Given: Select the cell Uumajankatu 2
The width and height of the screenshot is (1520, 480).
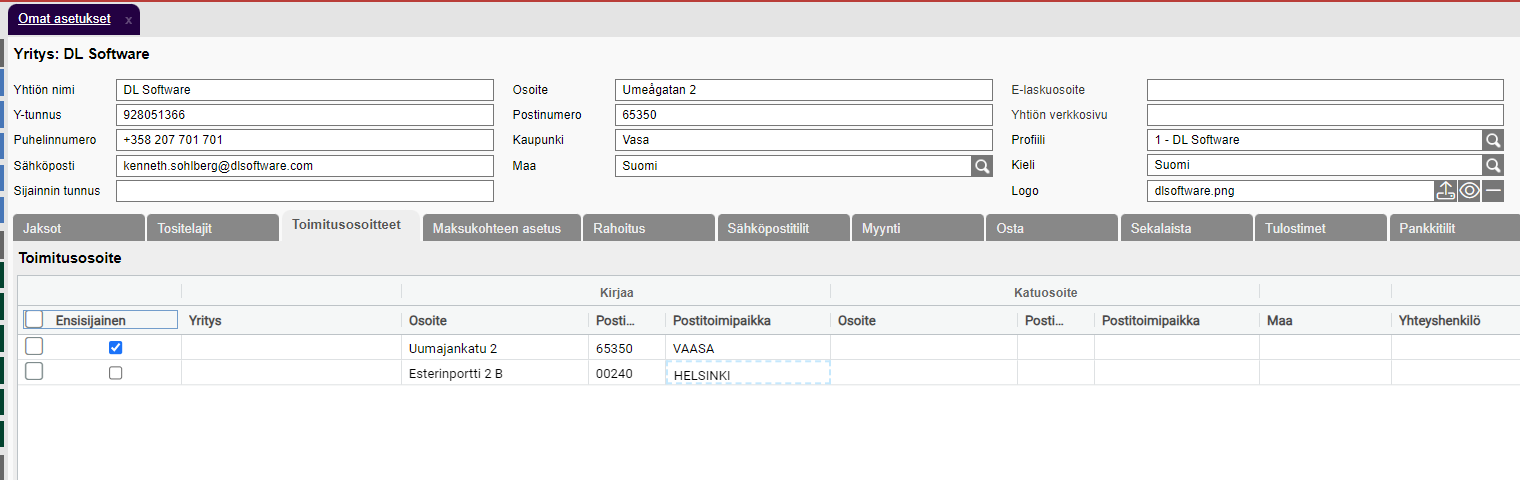Looking at the screenshot, I should (x=494, y=348).
